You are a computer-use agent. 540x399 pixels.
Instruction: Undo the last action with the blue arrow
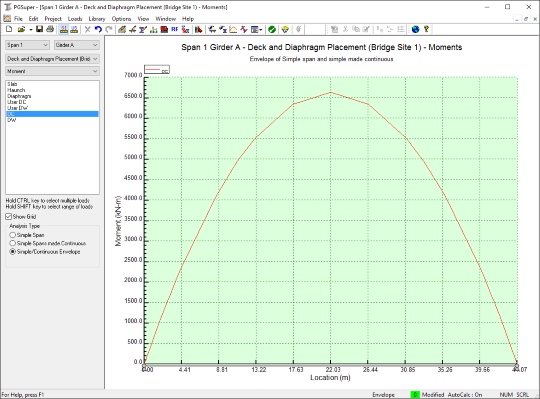point(98,29)
